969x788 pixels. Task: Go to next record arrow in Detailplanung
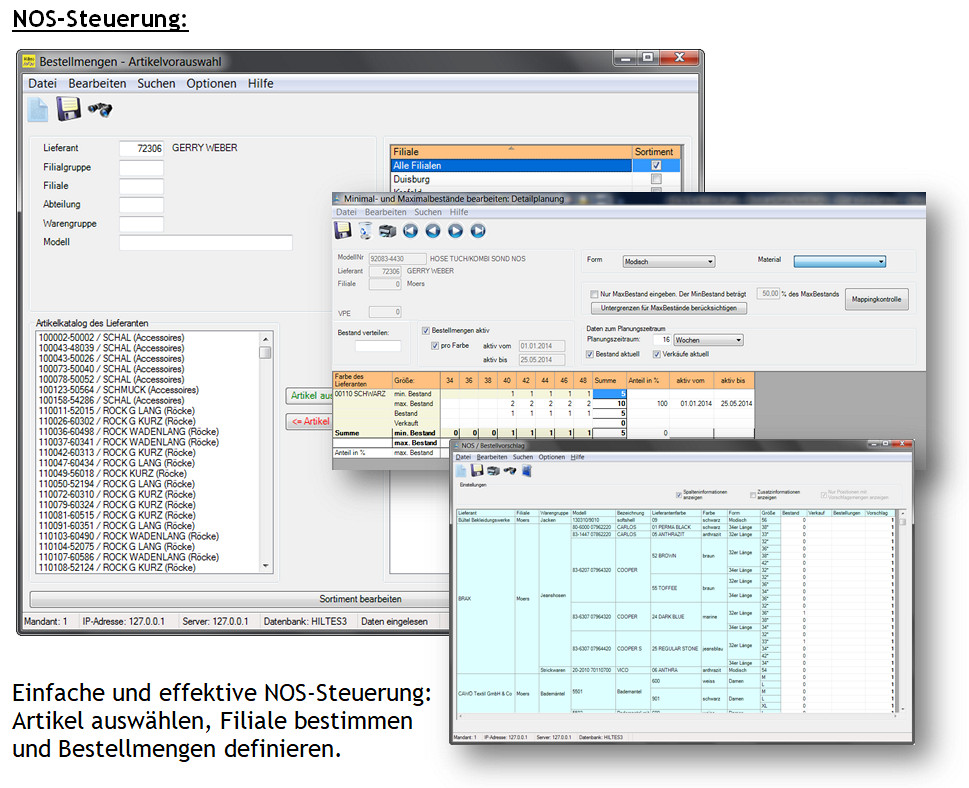(455, 231)
